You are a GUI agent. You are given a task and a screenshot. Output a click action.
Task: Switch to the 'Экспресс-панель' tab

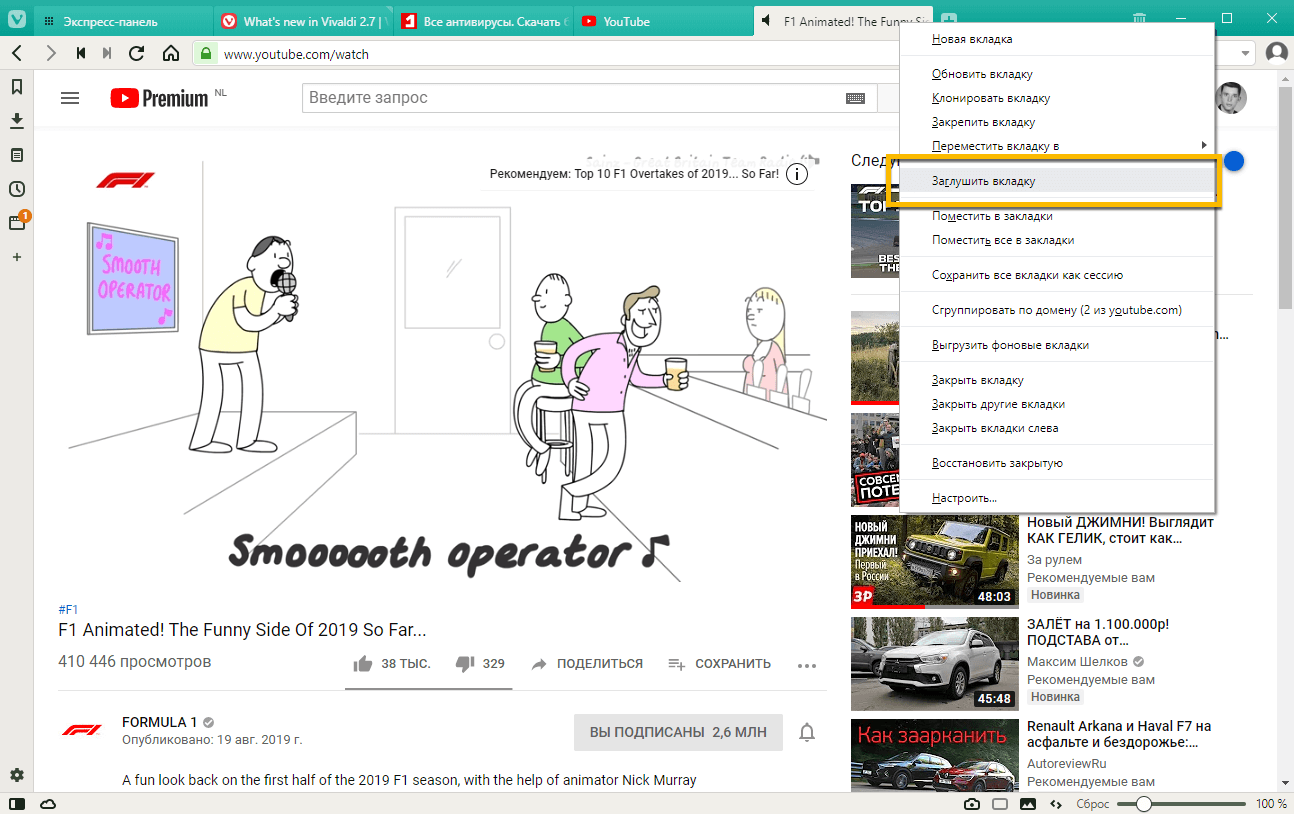point(123,21)
